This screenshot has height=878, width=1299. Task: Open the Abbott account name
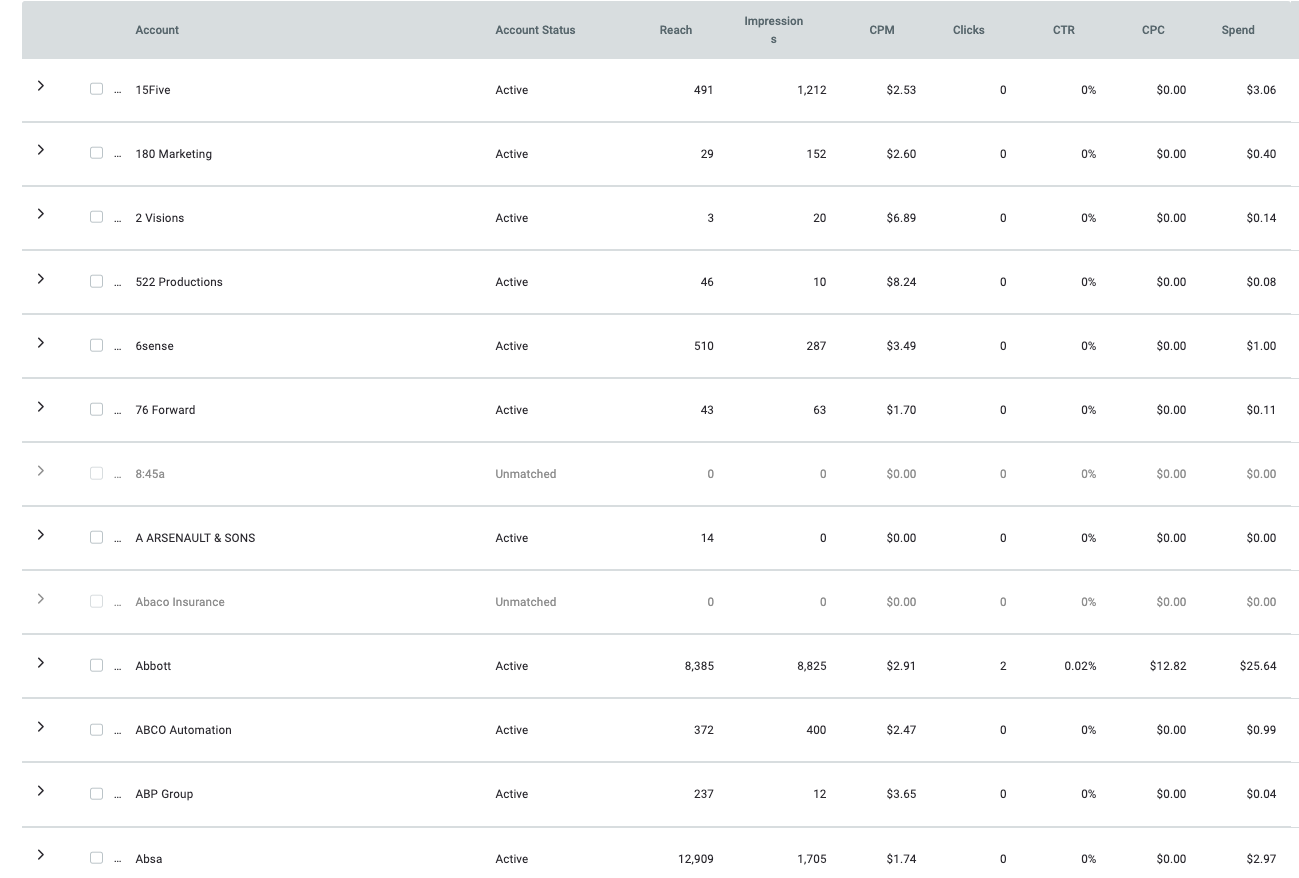click(x=153, y=666)
